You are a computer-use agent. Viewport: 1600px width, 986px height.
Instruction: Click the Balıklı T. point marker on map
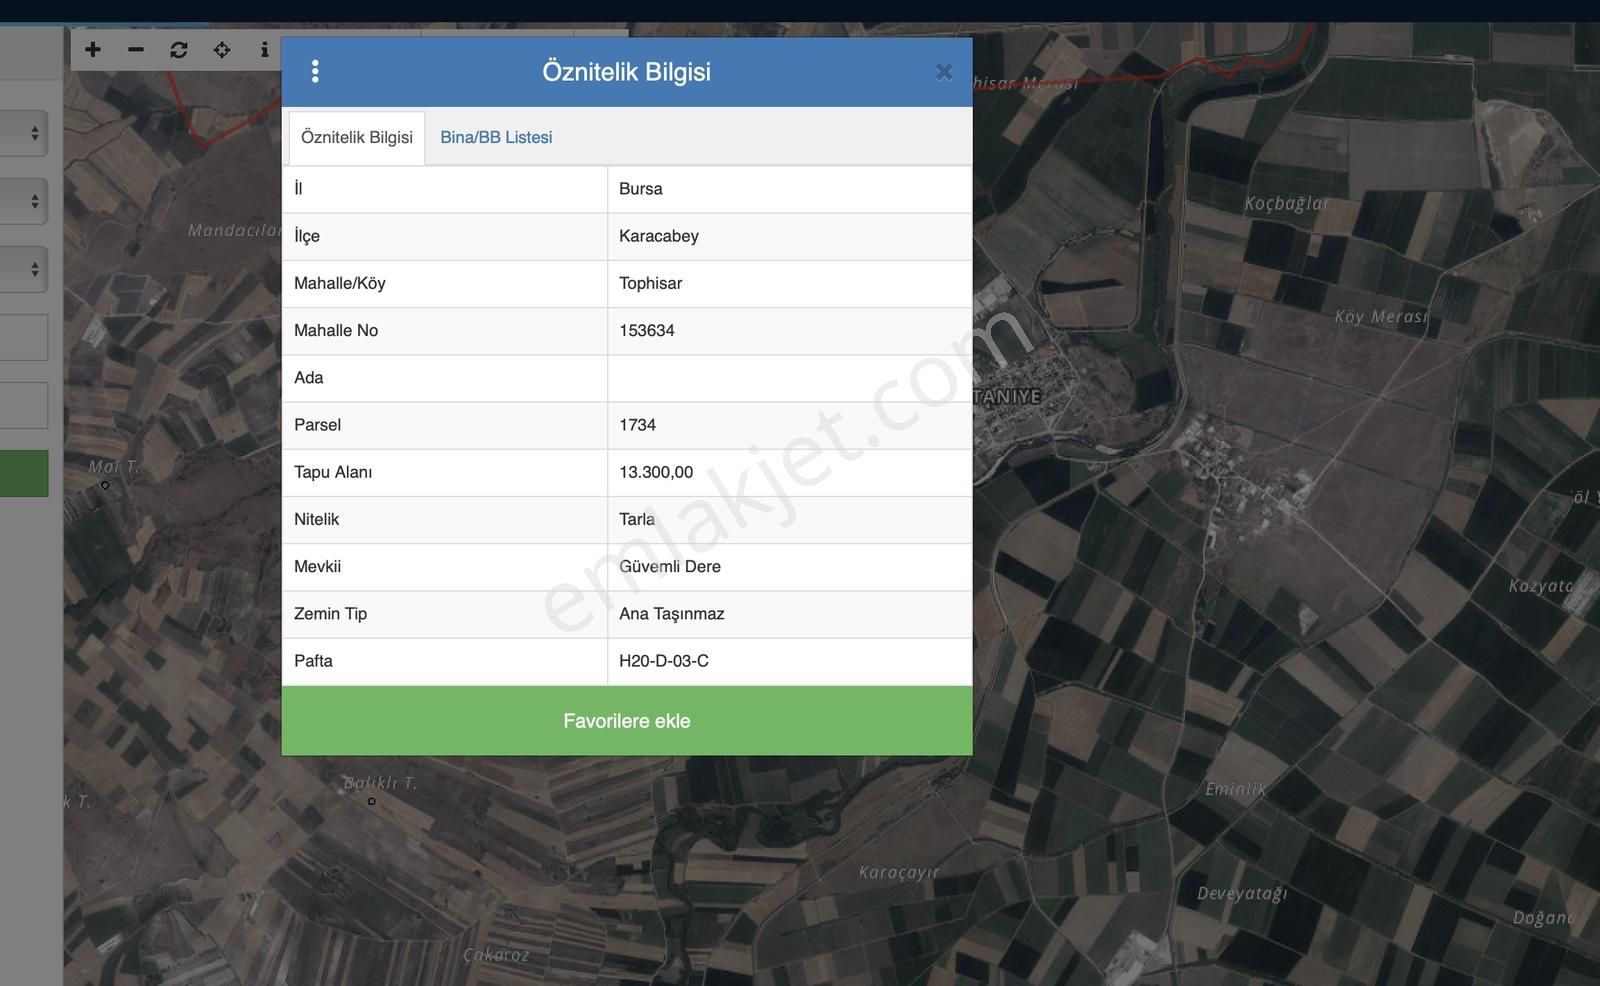[372, 801]
